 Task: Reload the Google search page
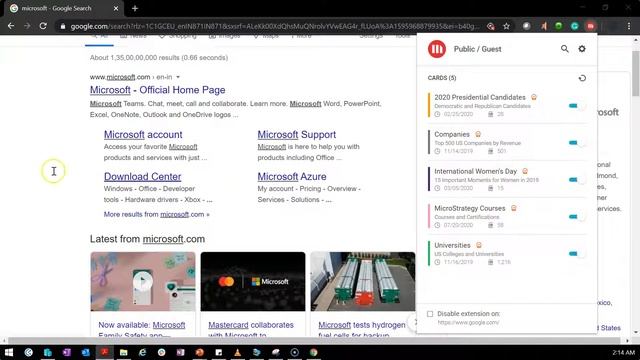[43, 26]
